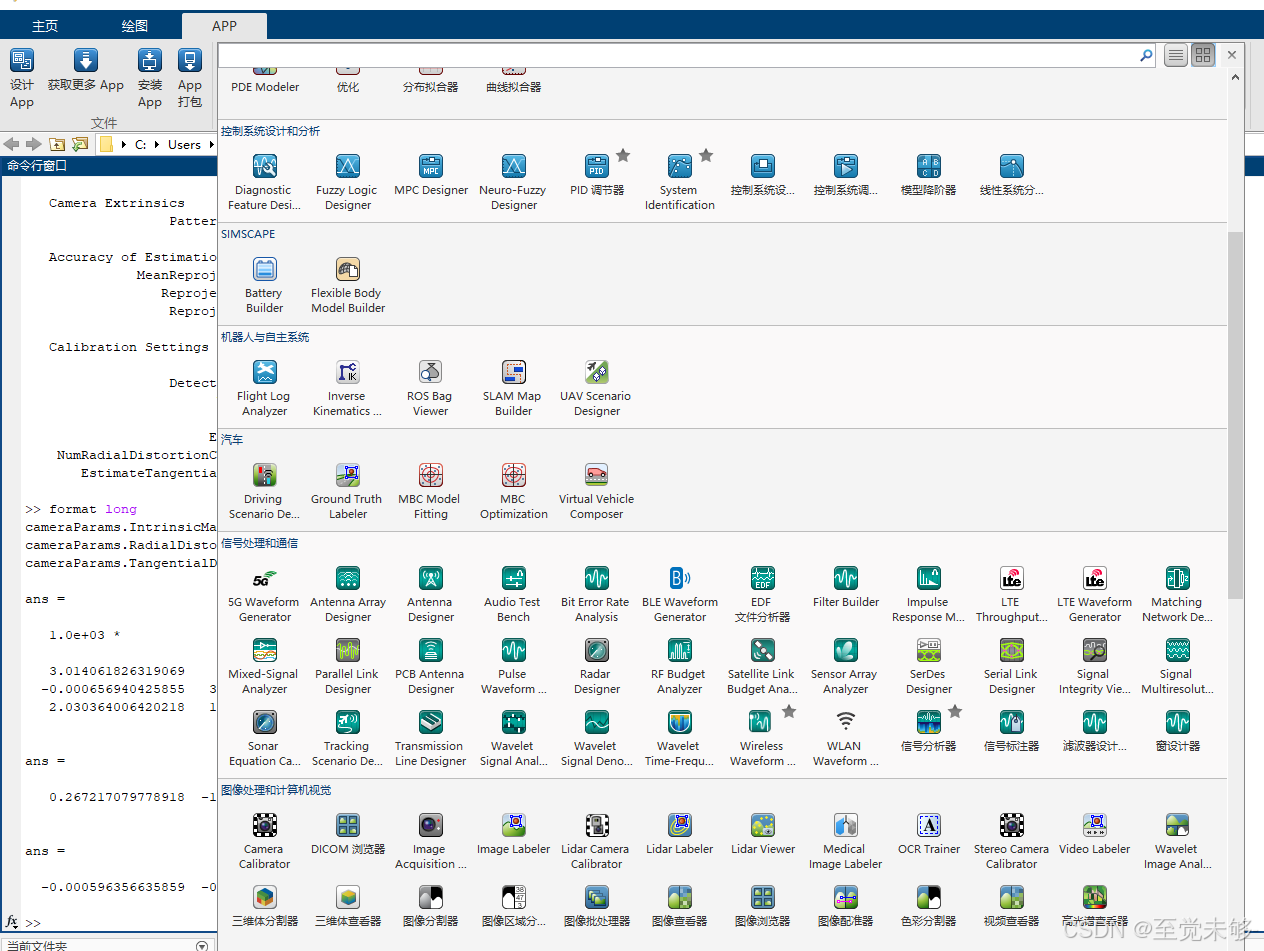Switch app gallery to grid view
1264x951 pixels.
tap(1202, 55)
